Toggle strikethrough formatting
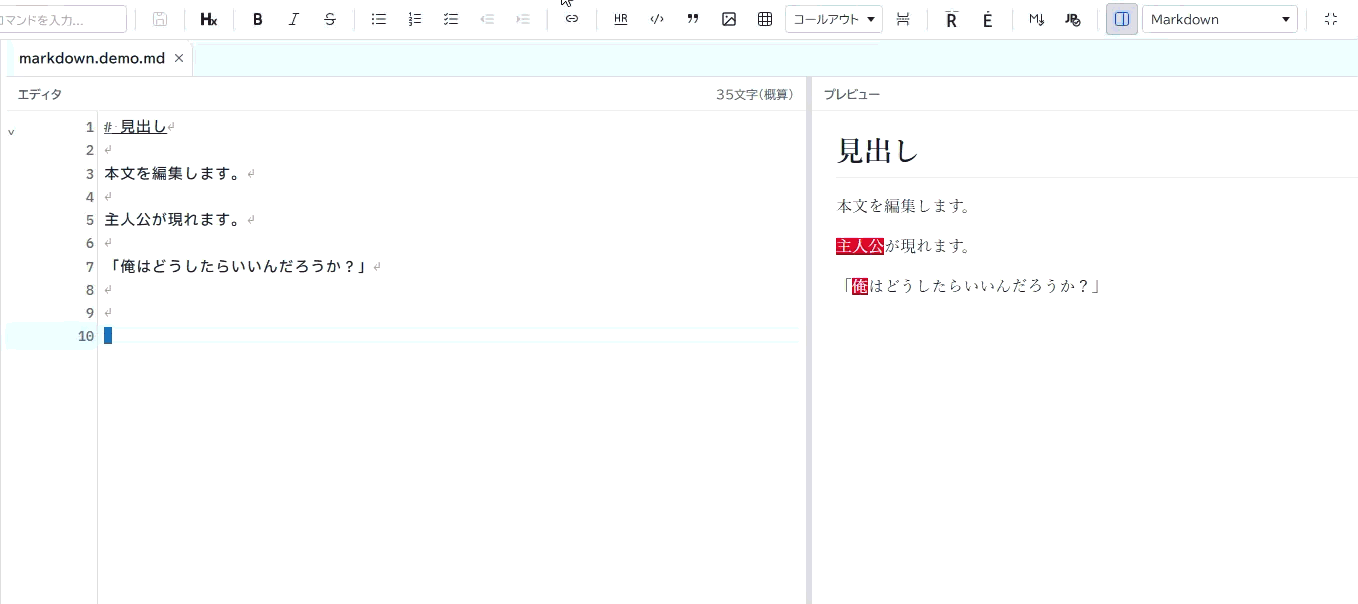 (330, 19)
